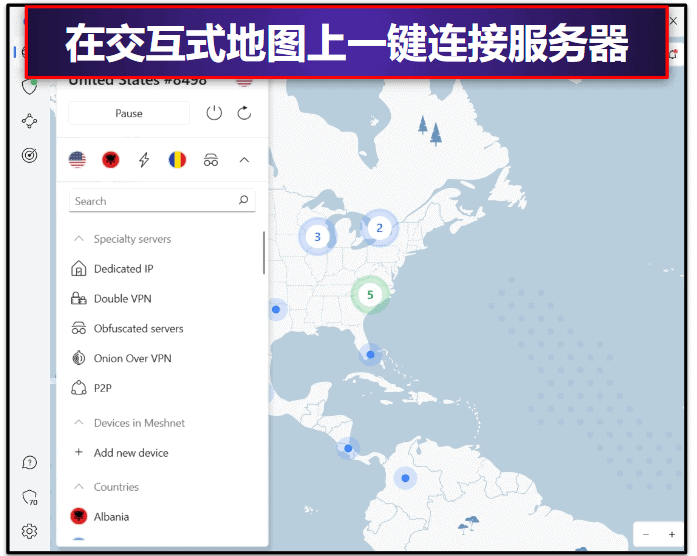Open the Threat Protection target icon

pos(30,155)
